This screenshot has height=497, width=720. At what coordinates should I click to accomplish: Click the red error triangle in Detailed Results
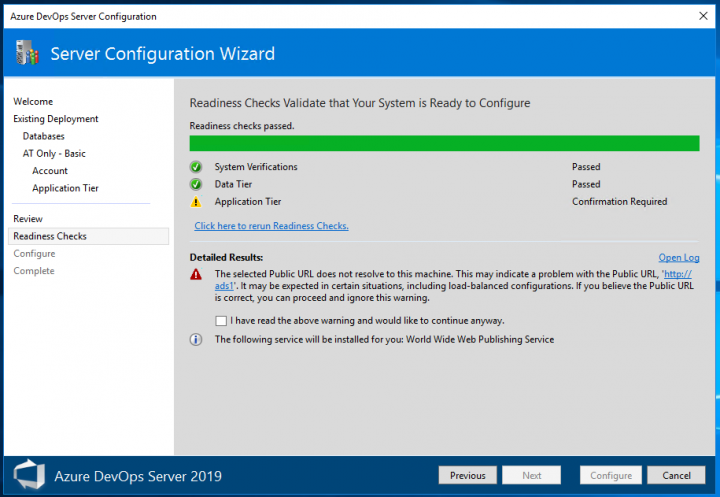coord(196,274)
